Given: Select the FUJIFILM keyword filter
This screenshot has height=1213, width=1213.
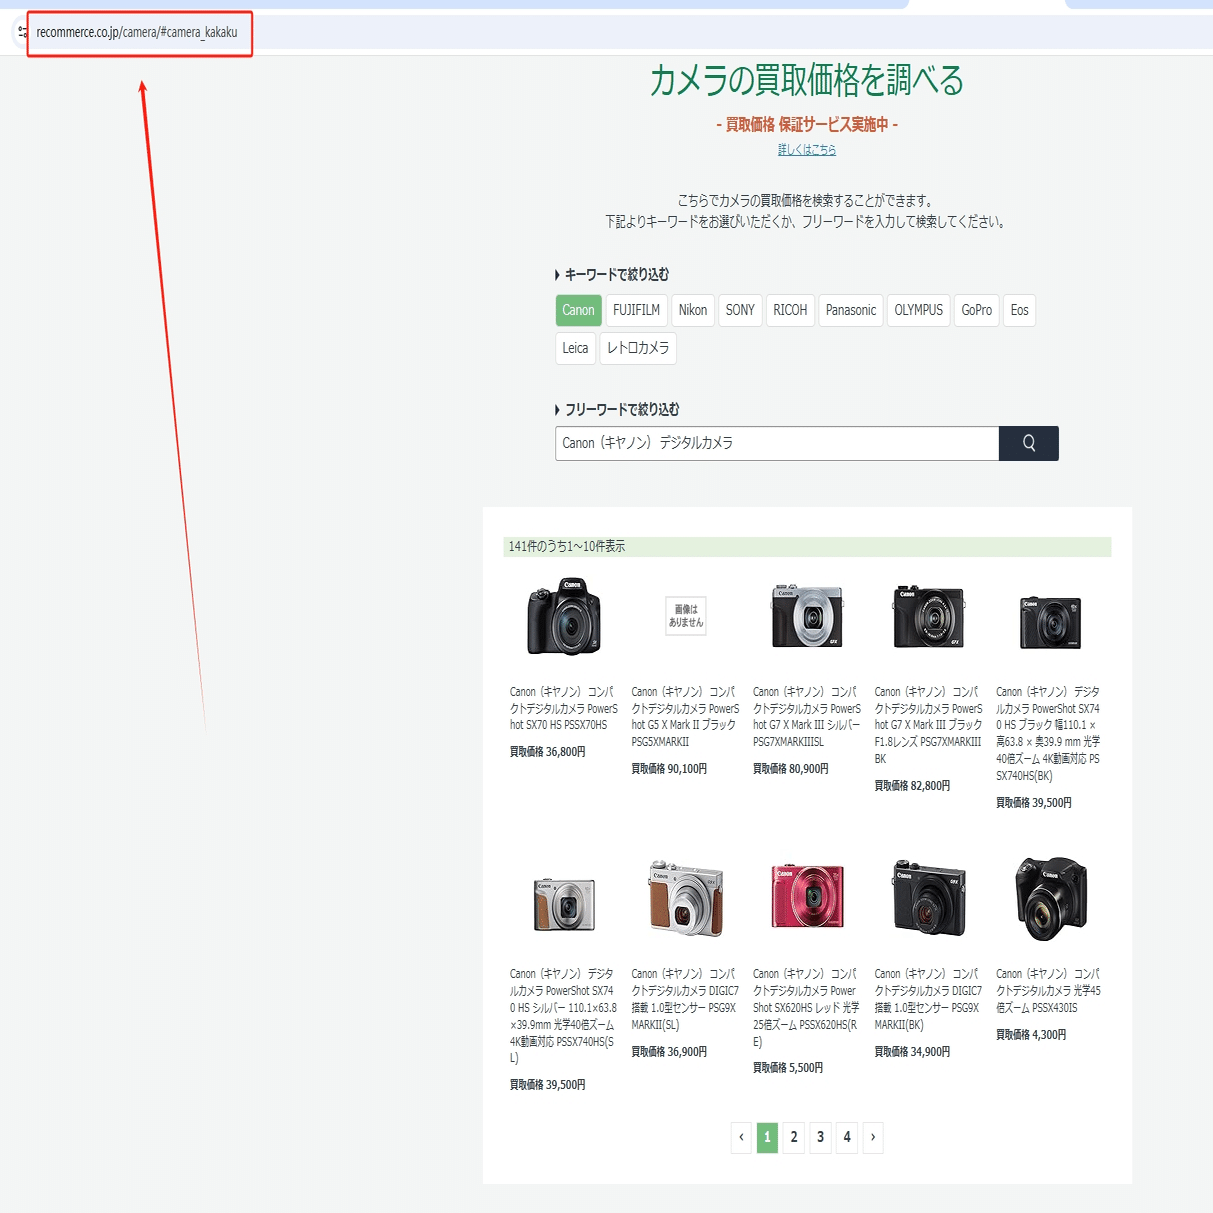Looking at the screenshot, I should tap(636, 310).
